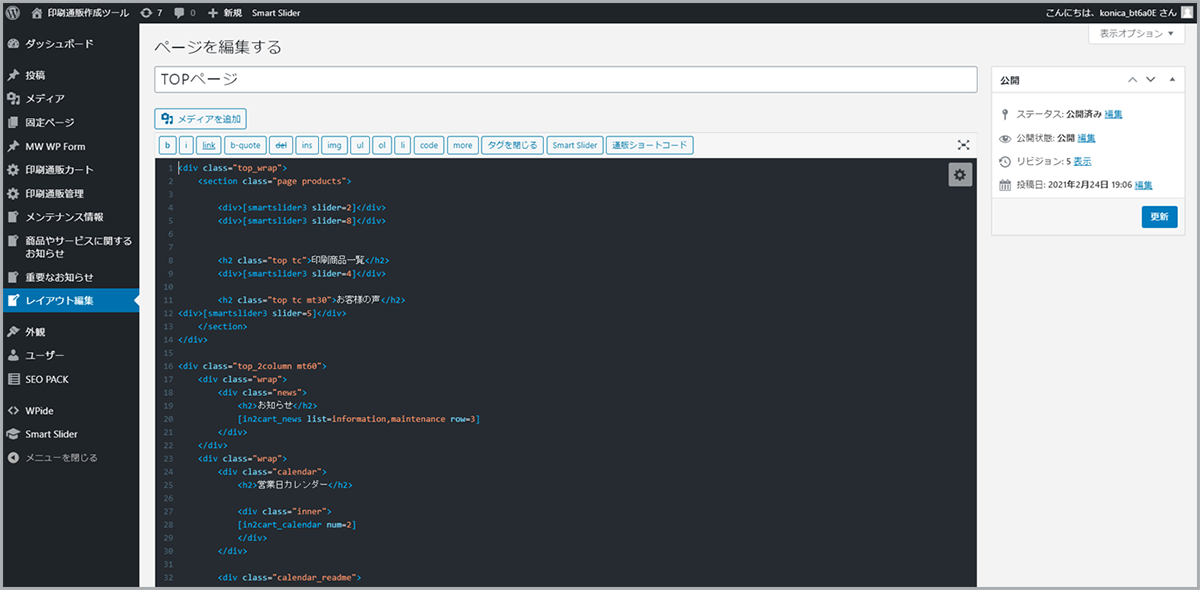Open the comments bubble icon
Screen dimensions: 1200x590
[x=178, y=13]
